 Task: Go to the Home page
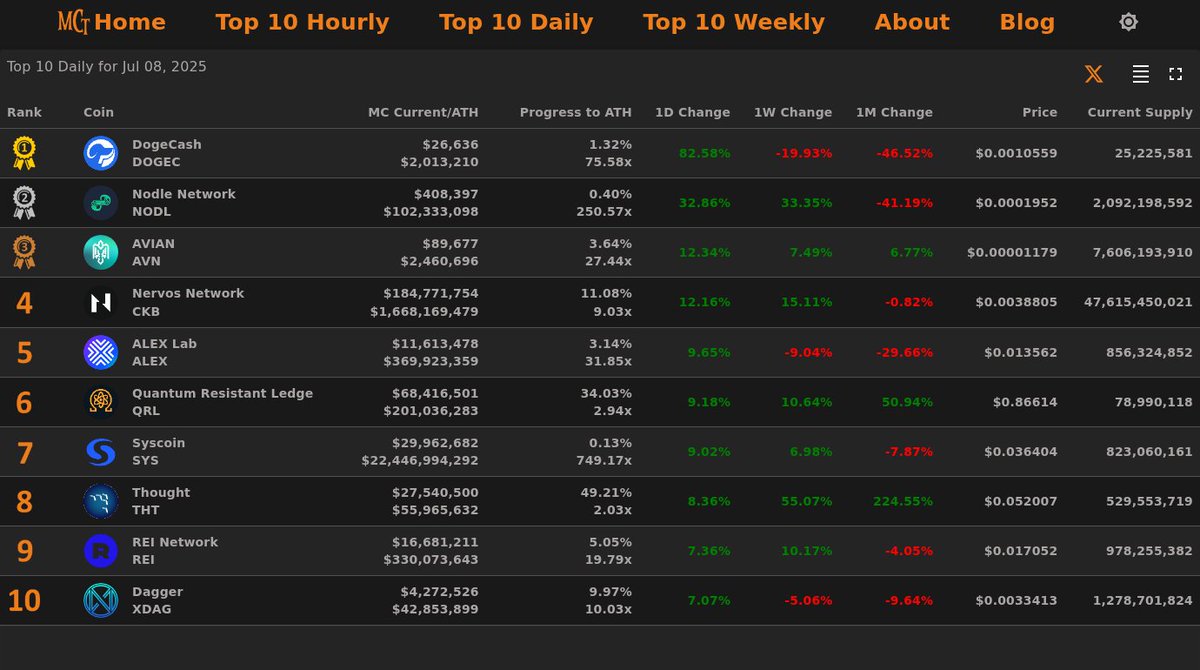click(130, 22)
